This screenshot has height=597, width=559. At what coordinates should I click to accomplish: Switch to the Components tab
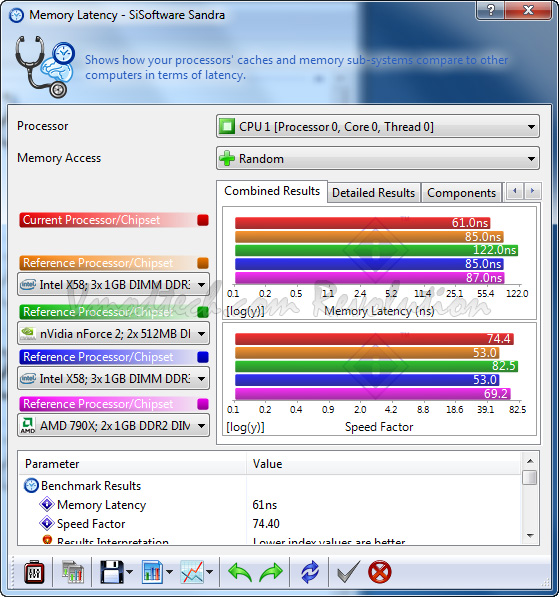pos(461,193)
